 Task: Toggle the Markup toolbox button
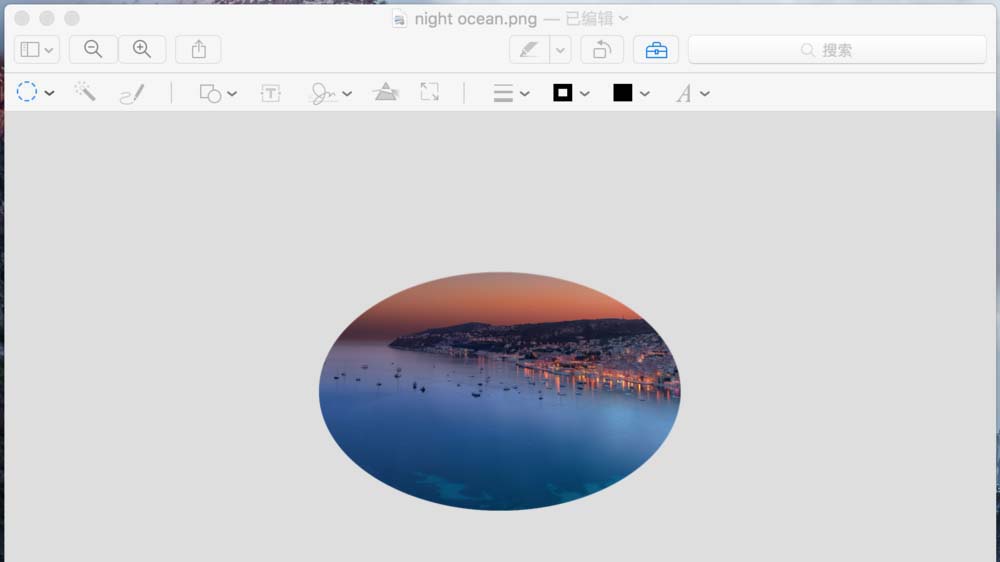(656, 50)
